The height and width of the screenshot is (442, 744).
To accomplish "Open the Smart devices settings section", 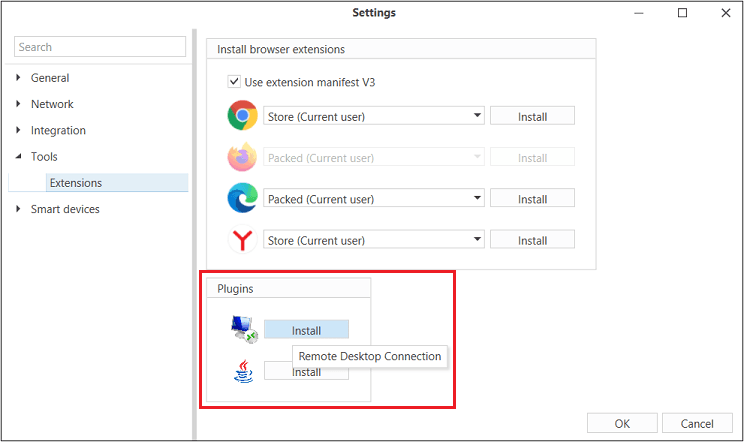I will pos(65,209).
